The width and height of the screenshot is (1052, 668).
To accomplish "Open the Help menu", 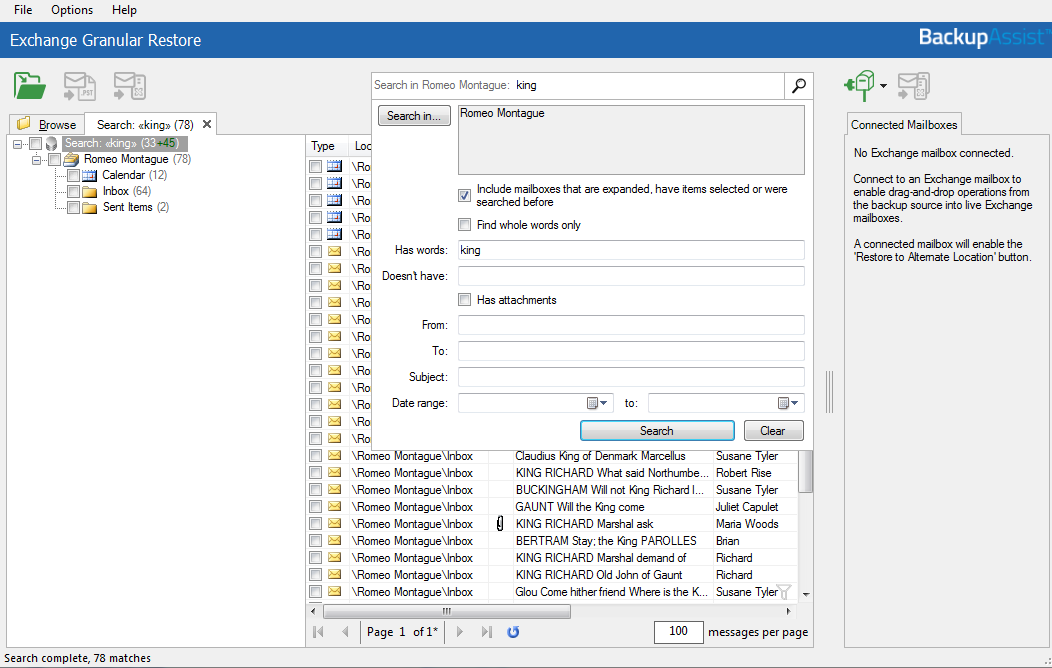I will coord(124,10).
